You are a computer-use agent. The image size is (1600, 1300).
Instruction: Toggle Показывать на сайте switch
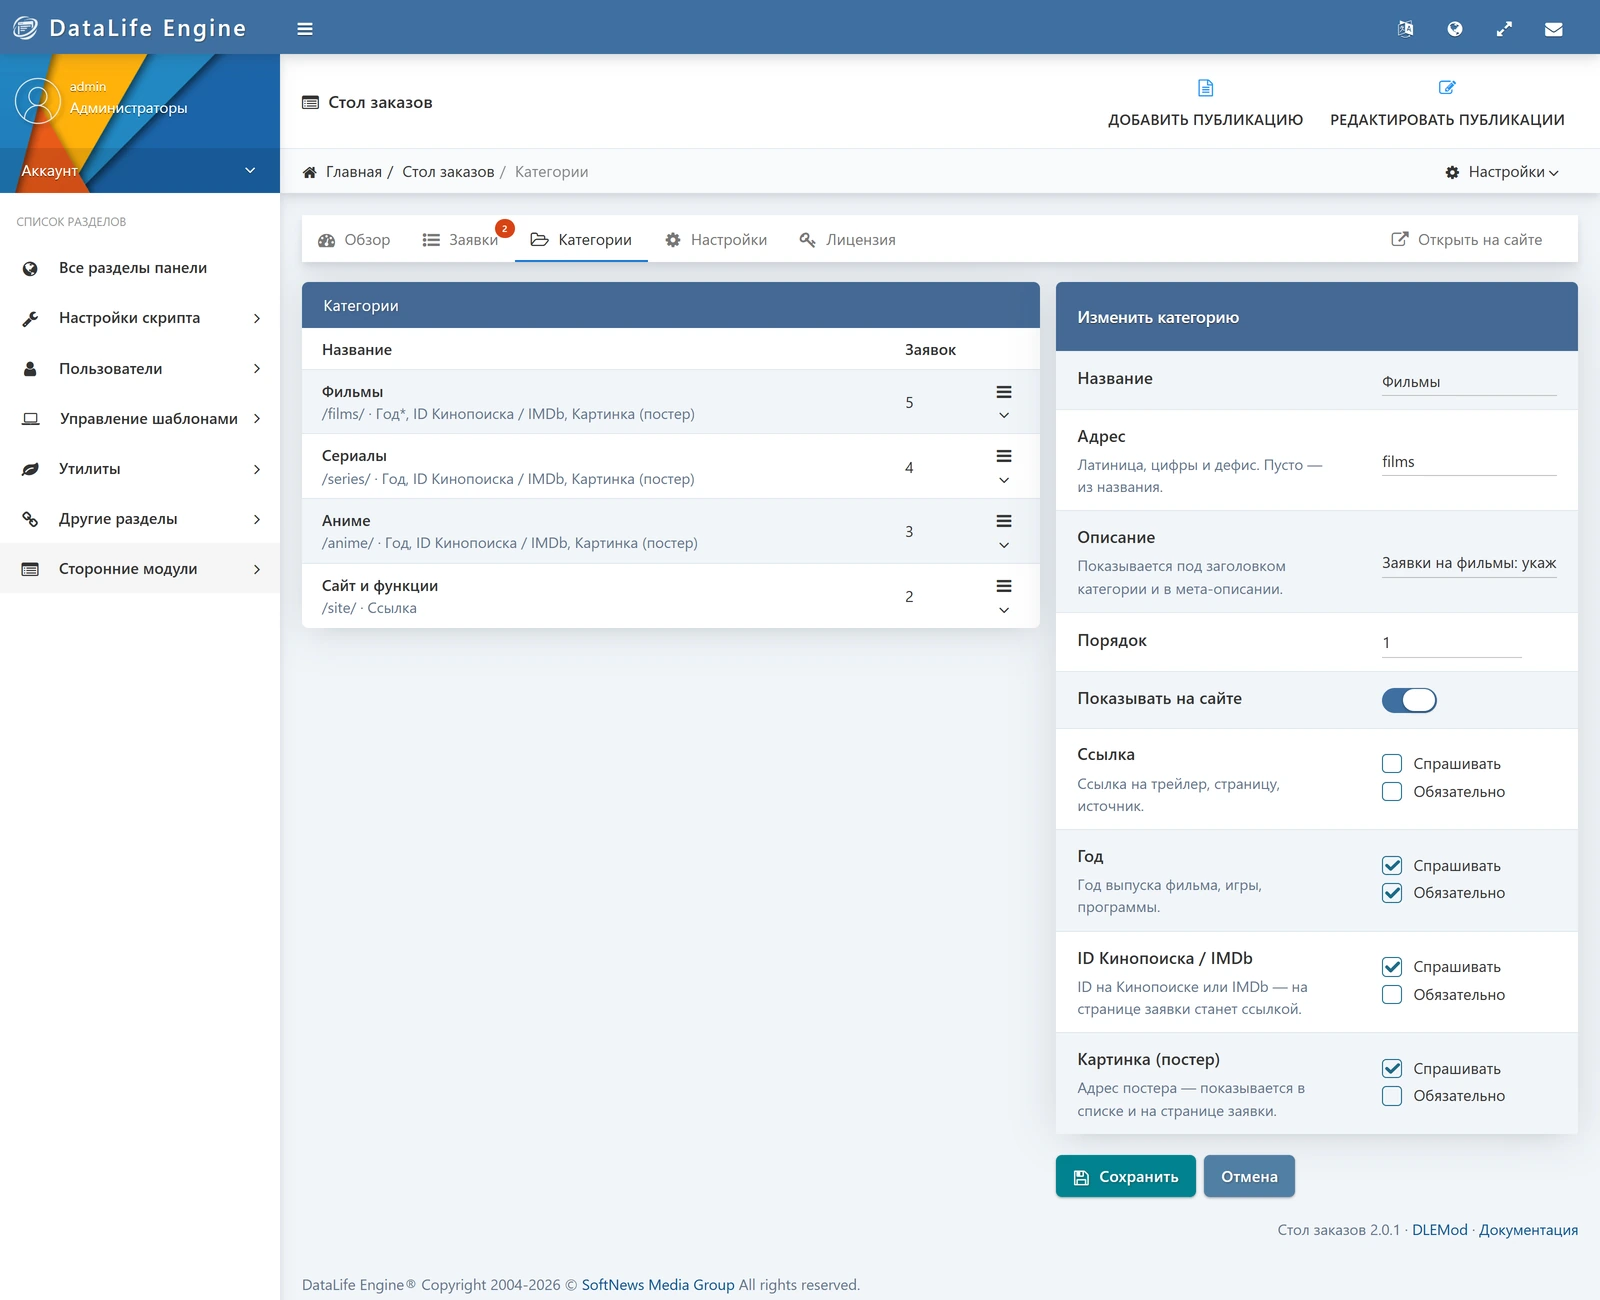(x=1409, y=700)
